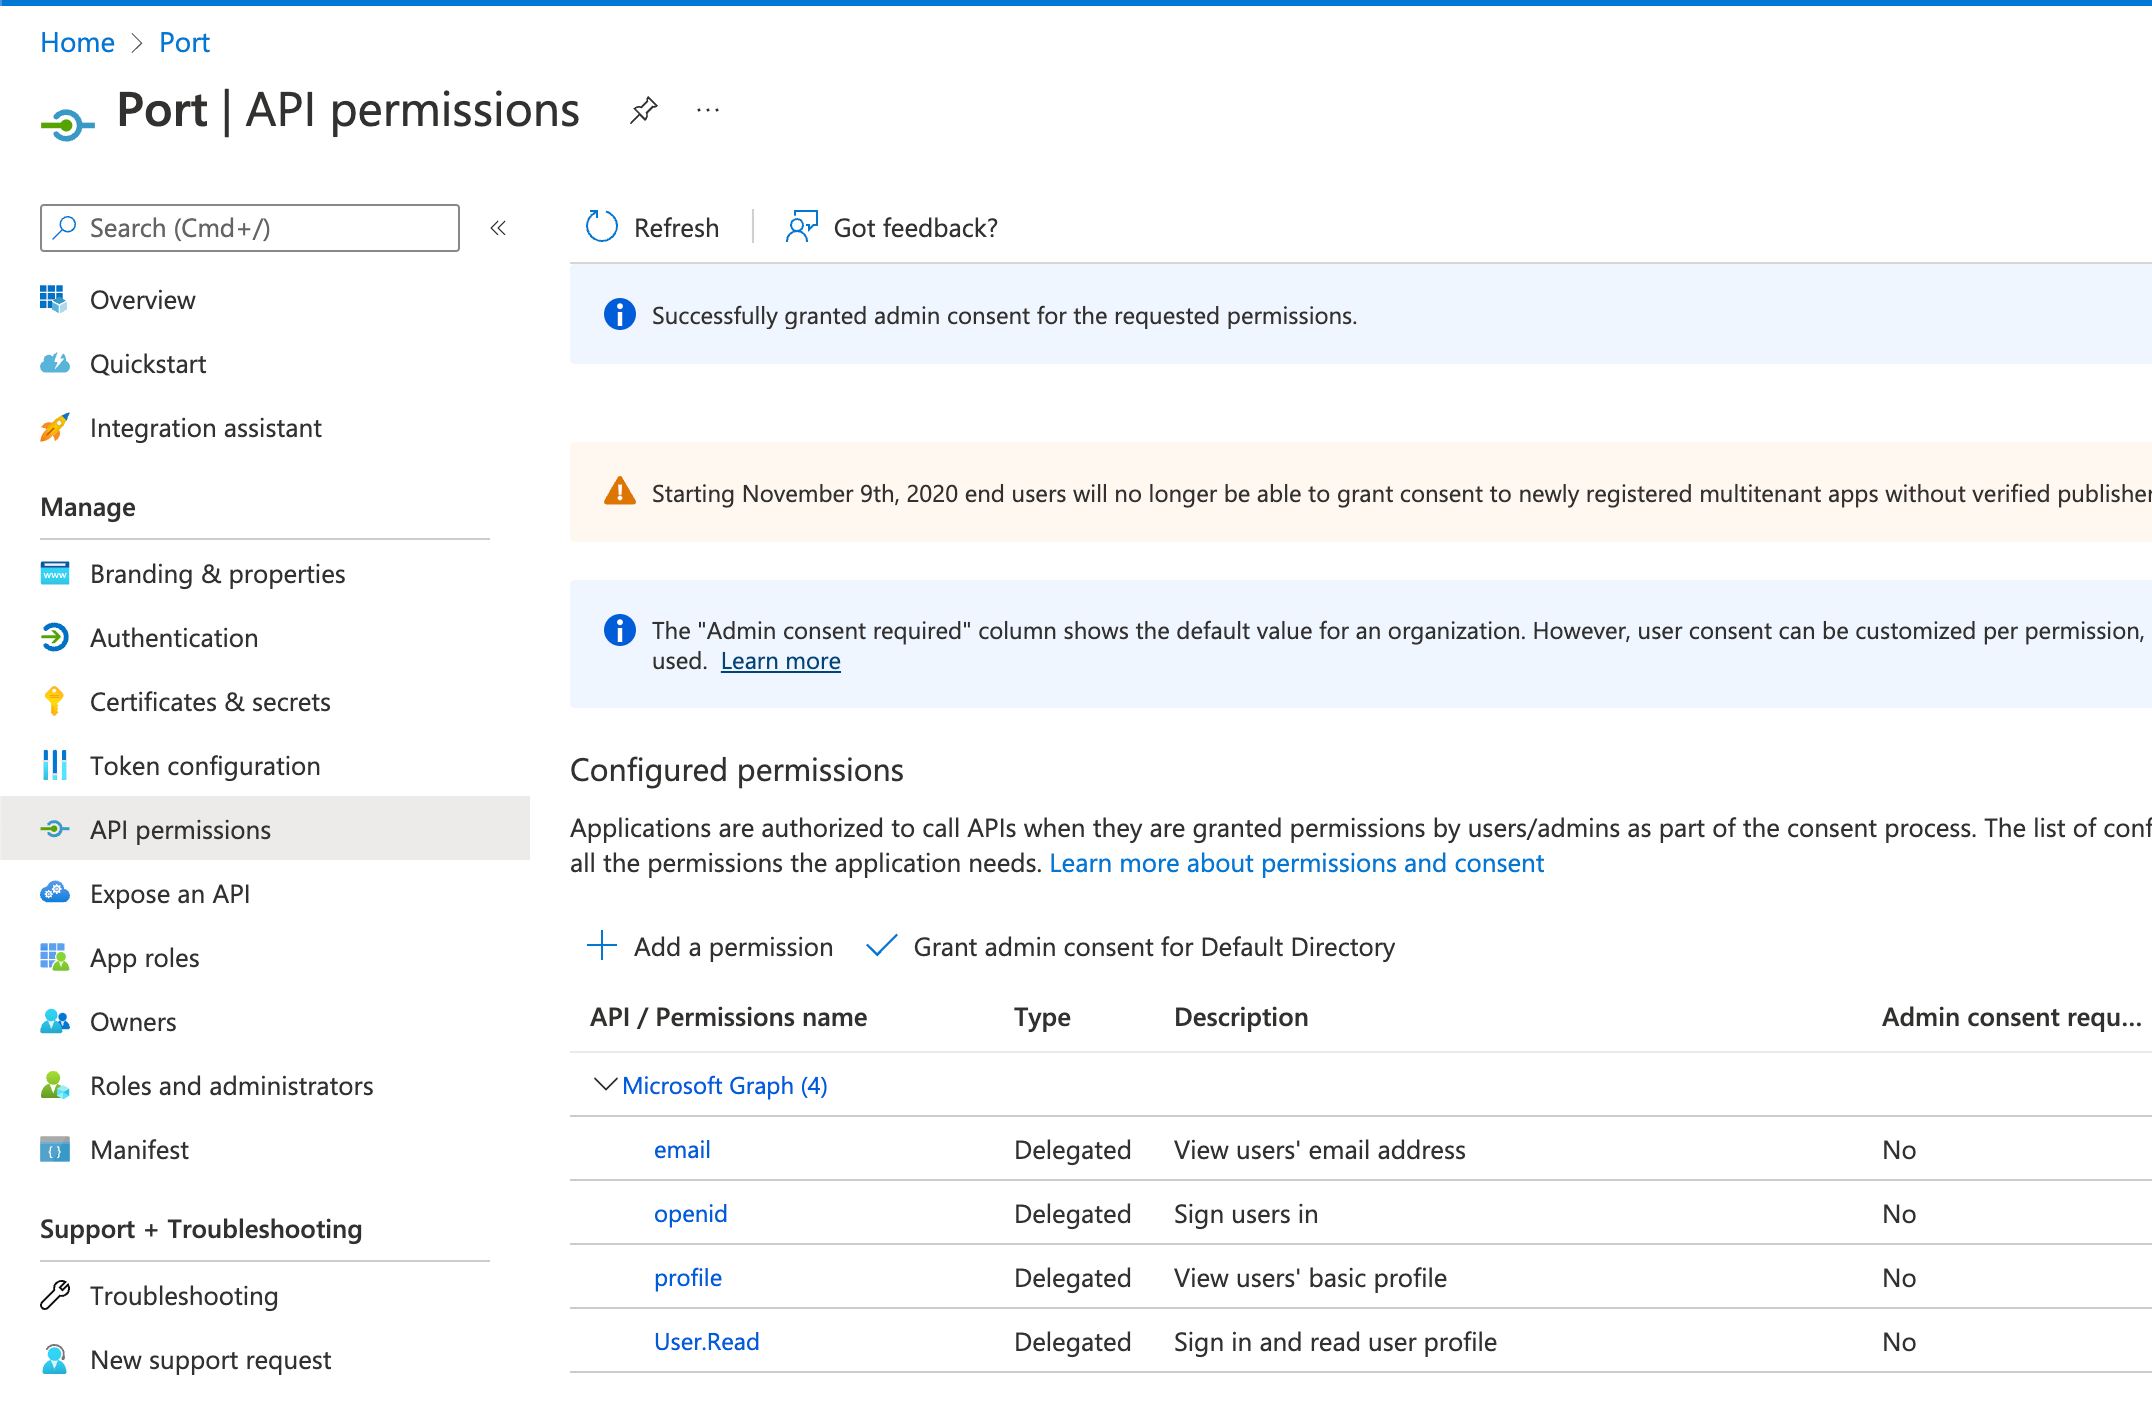
Task: Focus the Search (Cmd+/) field
Action: coord(250,228)
